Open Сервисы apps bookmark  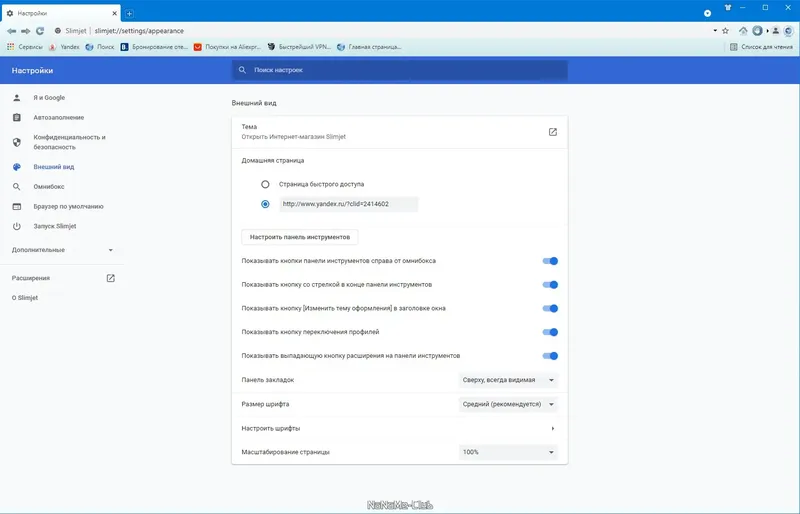pos(25,47)
